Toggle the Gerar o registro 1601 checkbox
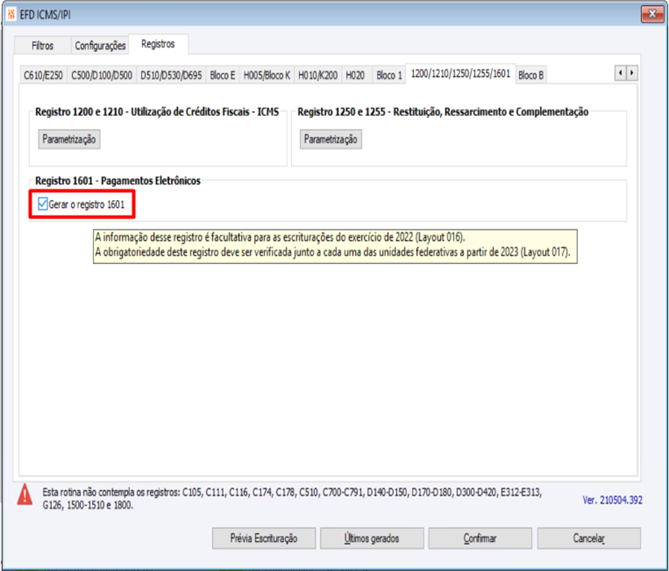The height and width of the screenshot is (571, 669). coord(43,204)
